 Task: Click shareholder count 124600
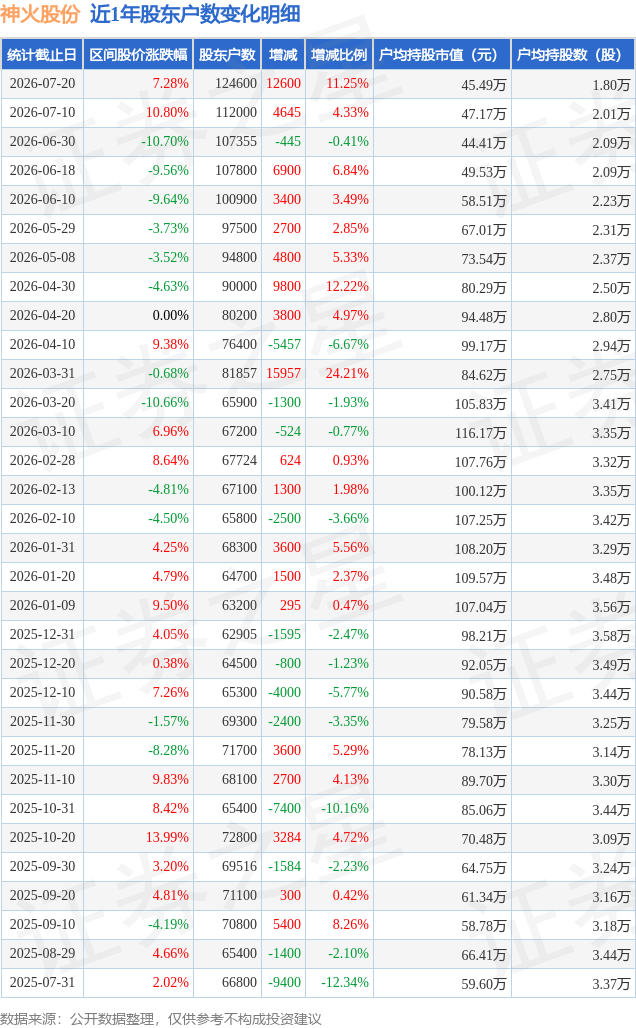click(236, 84)
